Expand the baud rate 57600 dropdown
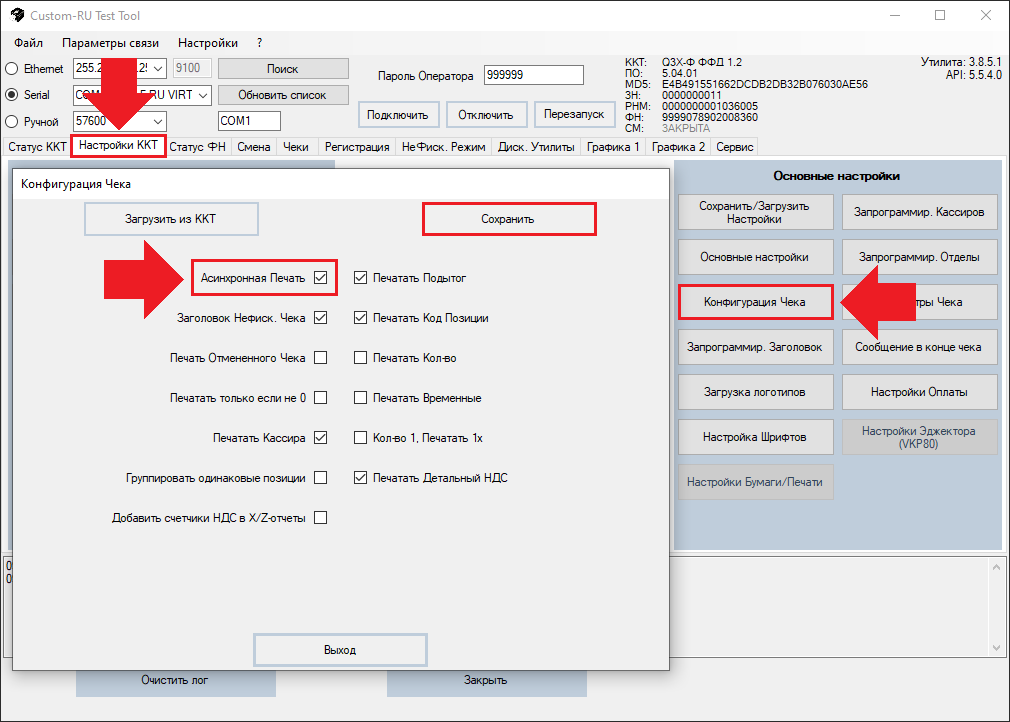1010x722 pixels. point(158,121)
